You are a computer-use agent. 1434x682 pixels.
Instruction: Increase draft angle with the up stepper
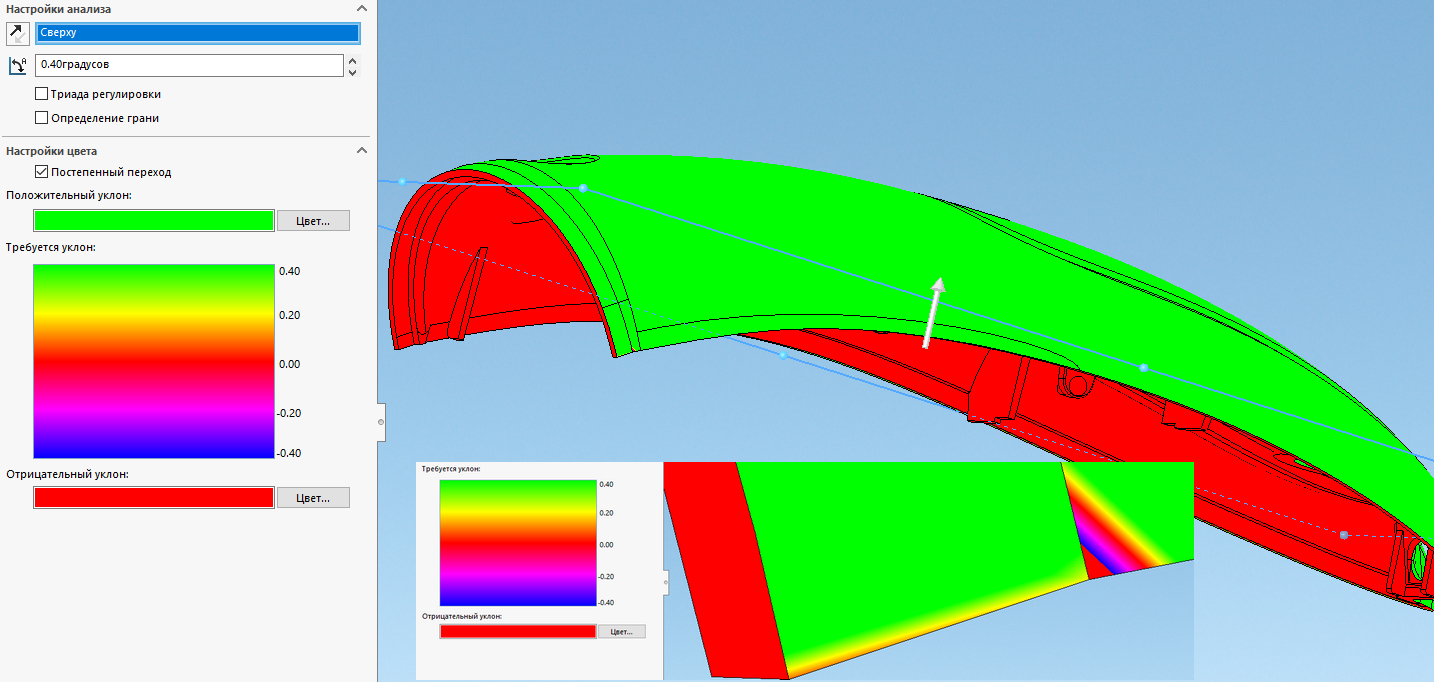coord(352,60)
